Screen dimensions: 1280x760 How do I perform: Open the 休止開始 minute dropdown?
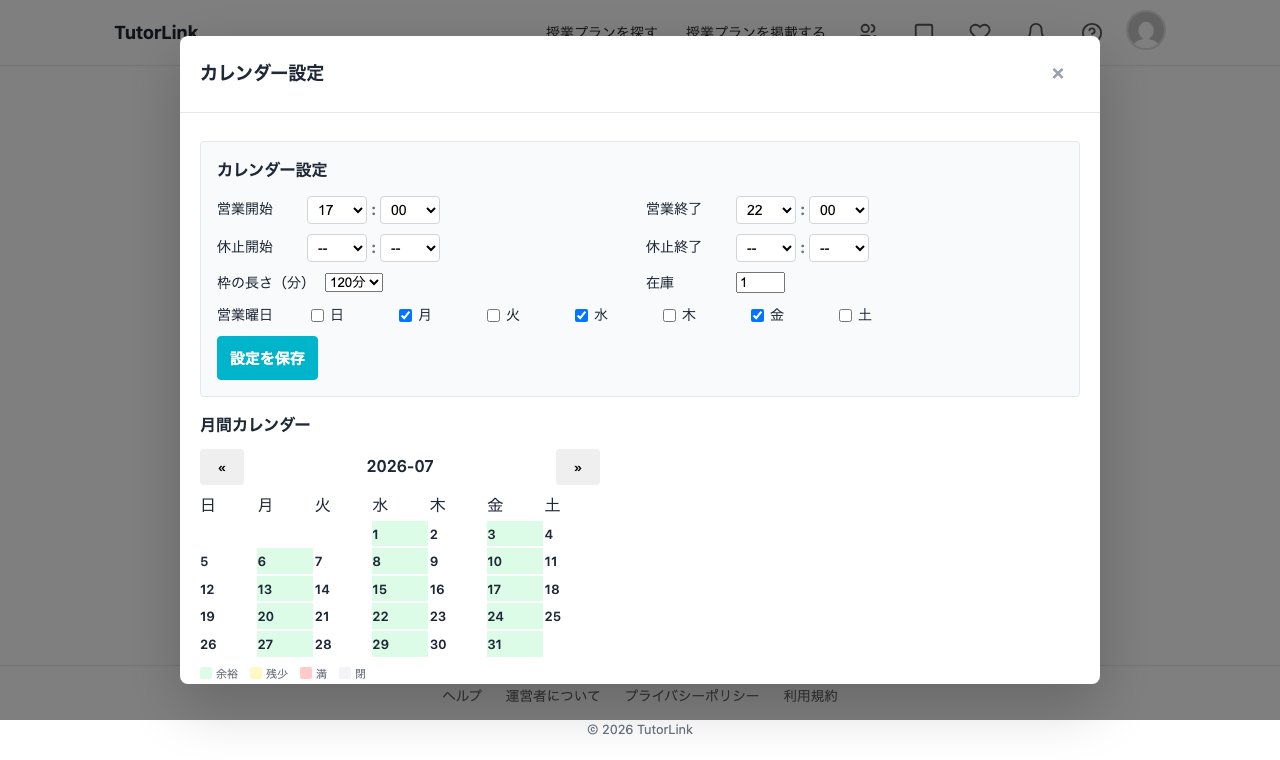(410, 248)
